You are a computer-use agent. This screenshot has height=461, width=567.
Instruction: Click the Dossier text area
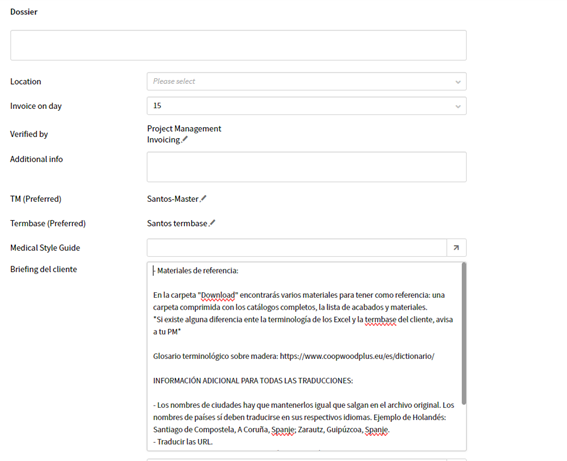pos(238,45)
